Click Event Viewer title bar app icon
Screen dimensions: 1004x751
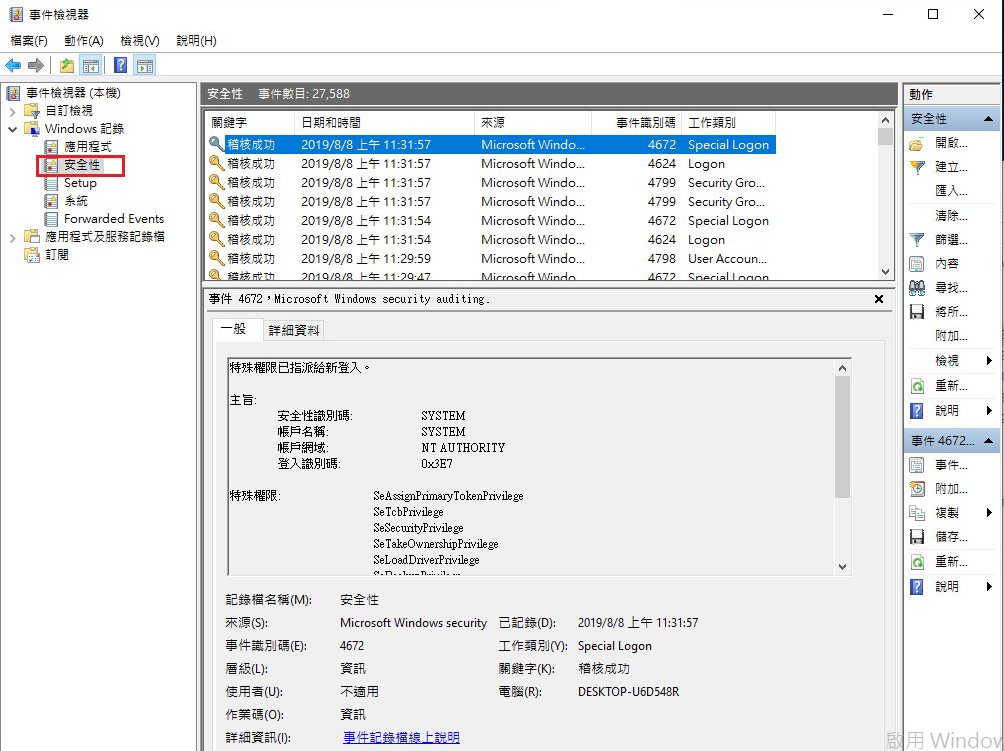[15, 14]
